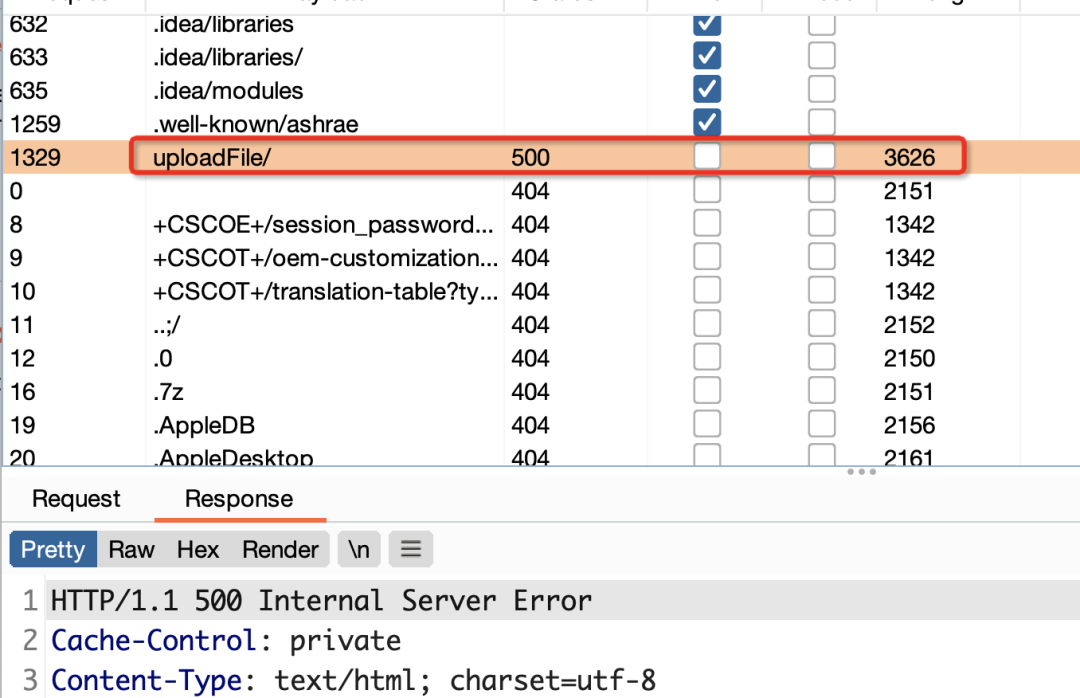
Task: Select the .well-known/ashrae payload
Action: 256,124
